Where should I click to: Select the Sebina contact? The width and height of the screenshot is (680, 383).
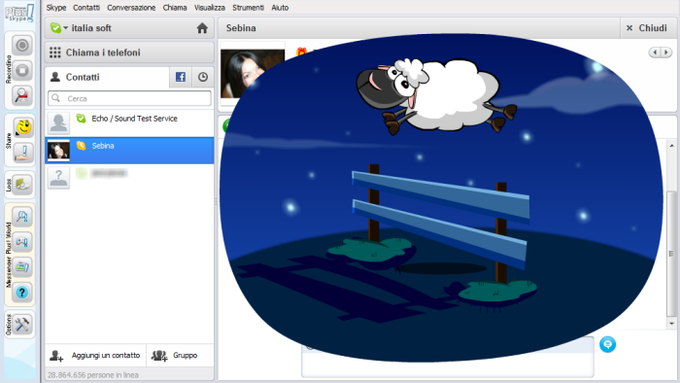point(129,151)
